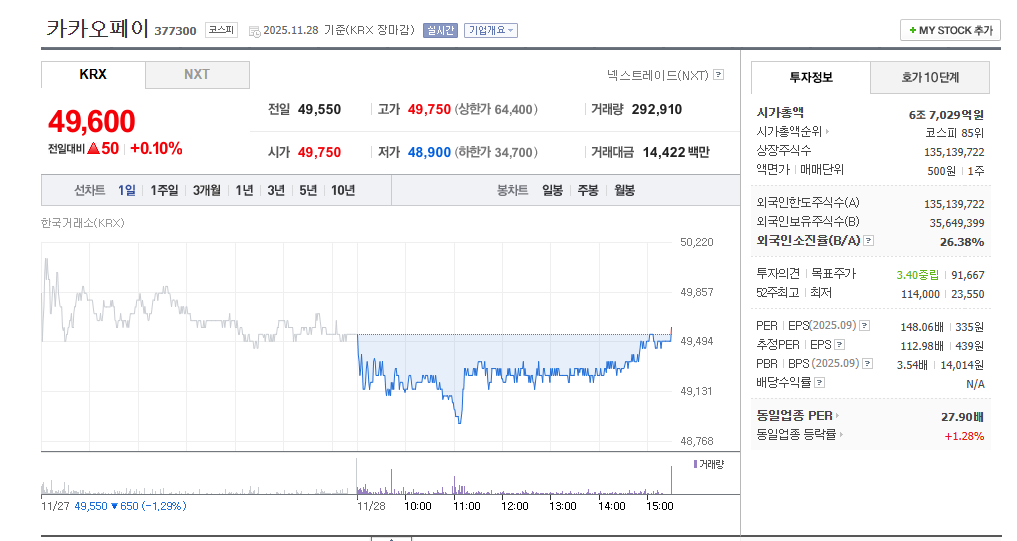This screenshot has height=541, width=1017.
Task: Click the PER value 148.06배
Action: [922, 327]
